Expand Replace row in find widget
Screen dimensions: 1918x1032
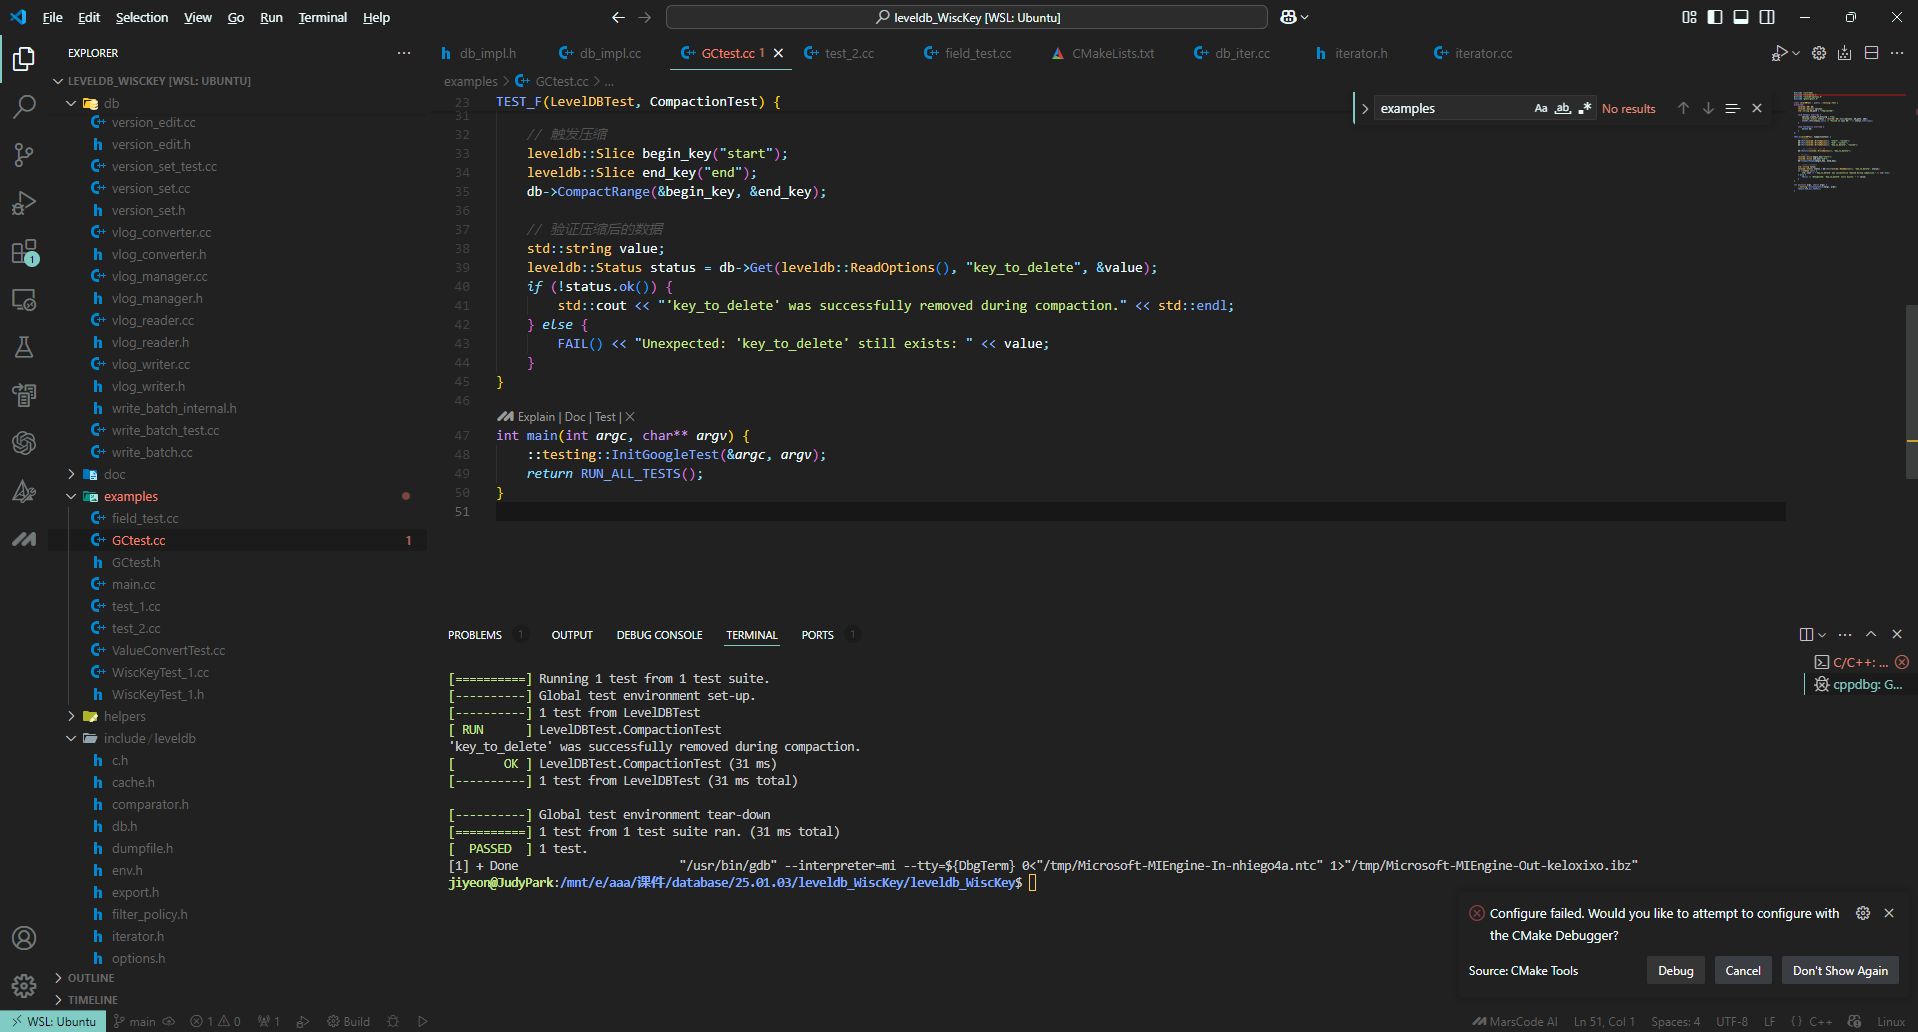(x=1364, y=108)
